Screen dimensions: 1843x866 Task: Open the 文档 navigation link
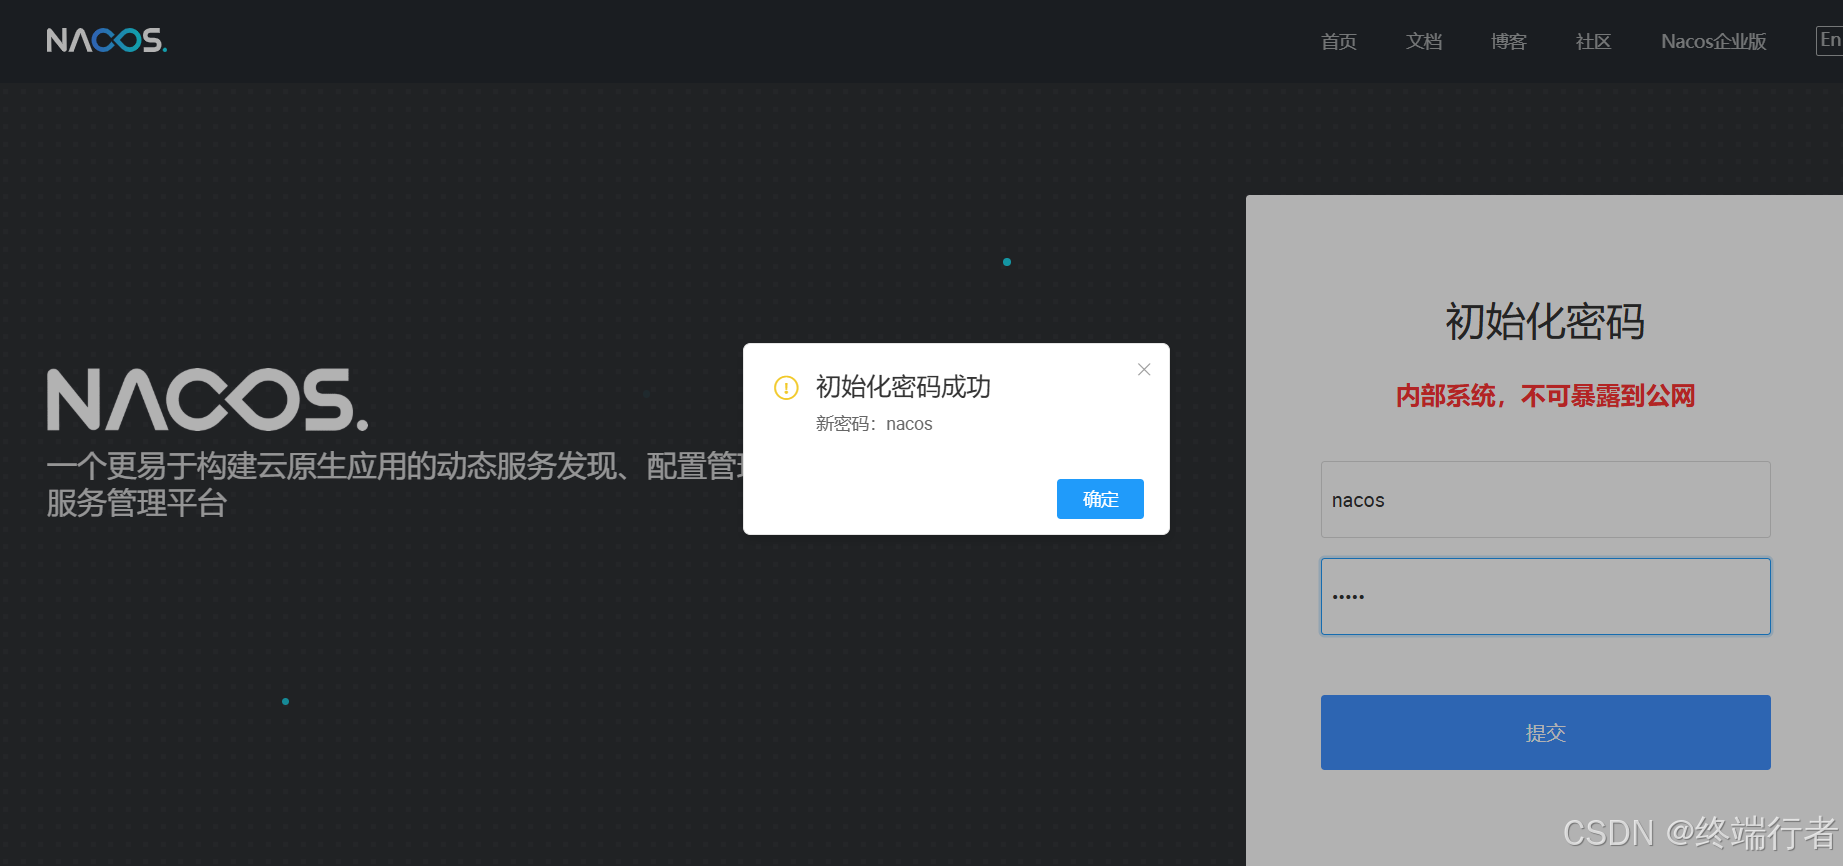(1423, 41)
